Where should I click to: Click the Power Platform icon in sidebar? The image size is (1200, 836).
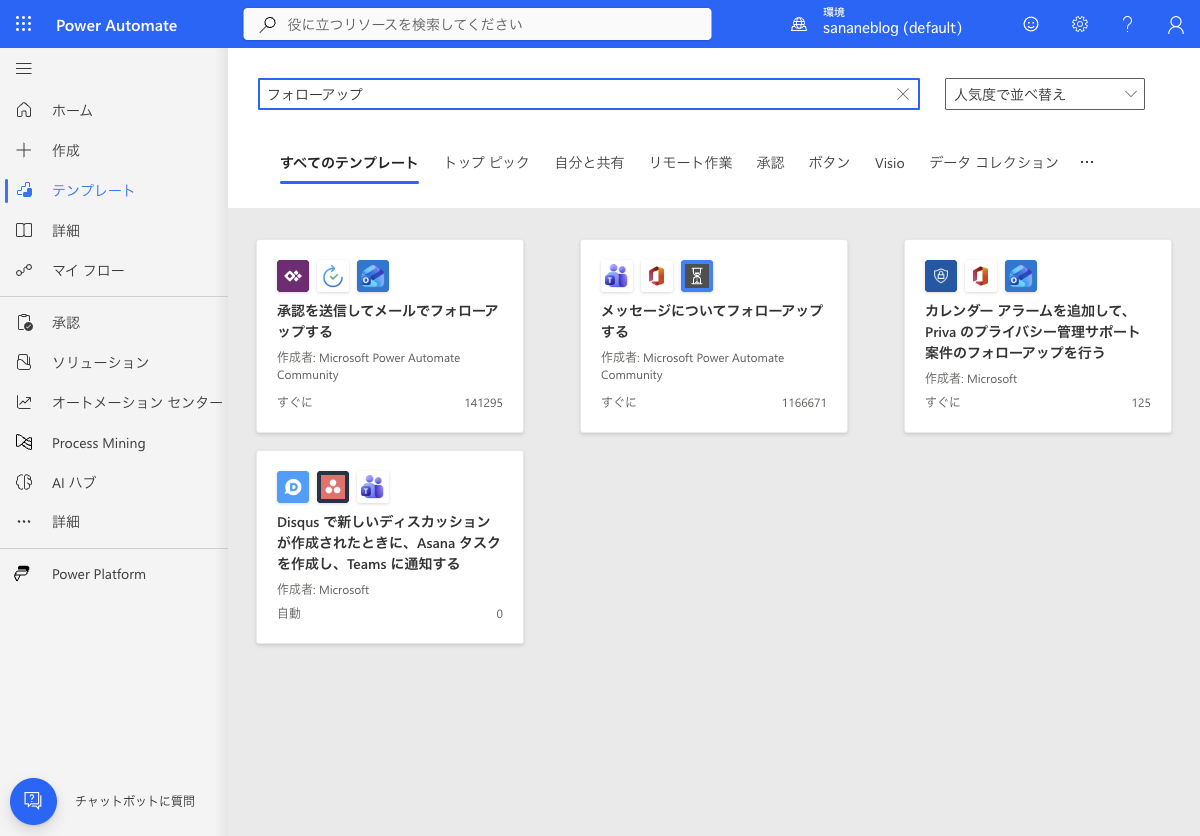pos(22,574)
